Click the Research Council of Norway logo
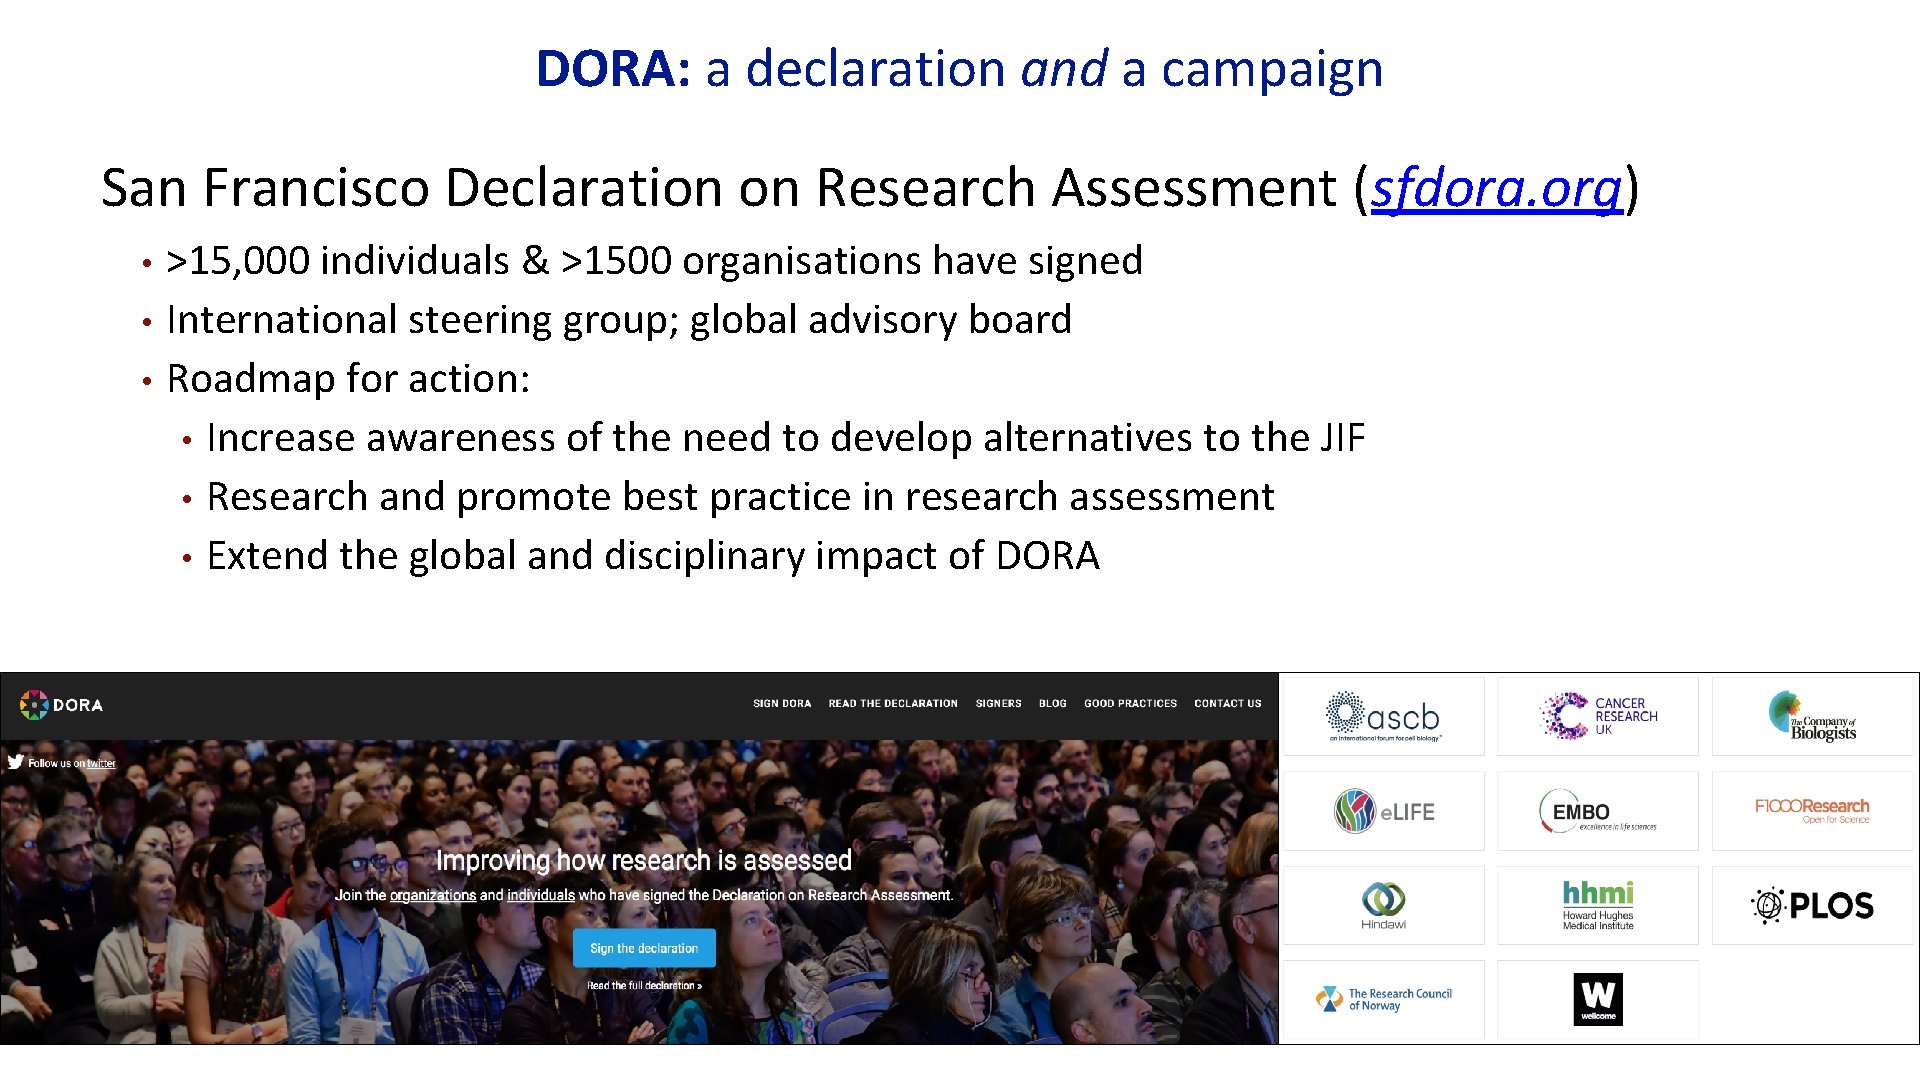The image size is (1920, 1080). point(1384,999)
